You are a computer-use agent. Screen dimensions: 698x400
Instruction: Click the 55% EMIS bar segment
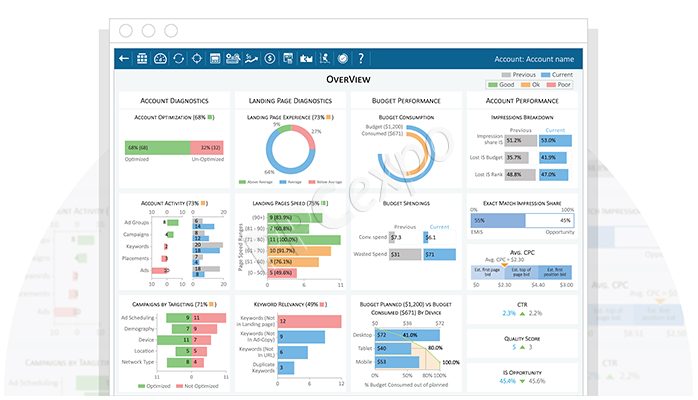pos(498,221)
